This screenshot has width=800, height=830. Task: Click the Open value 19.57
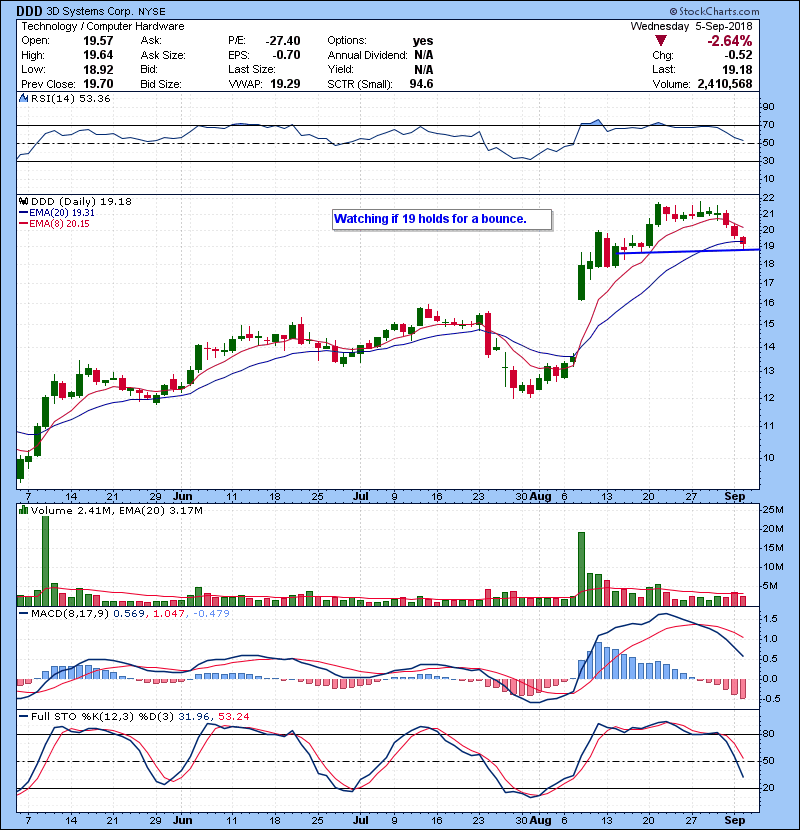click(x=98, y=41)
